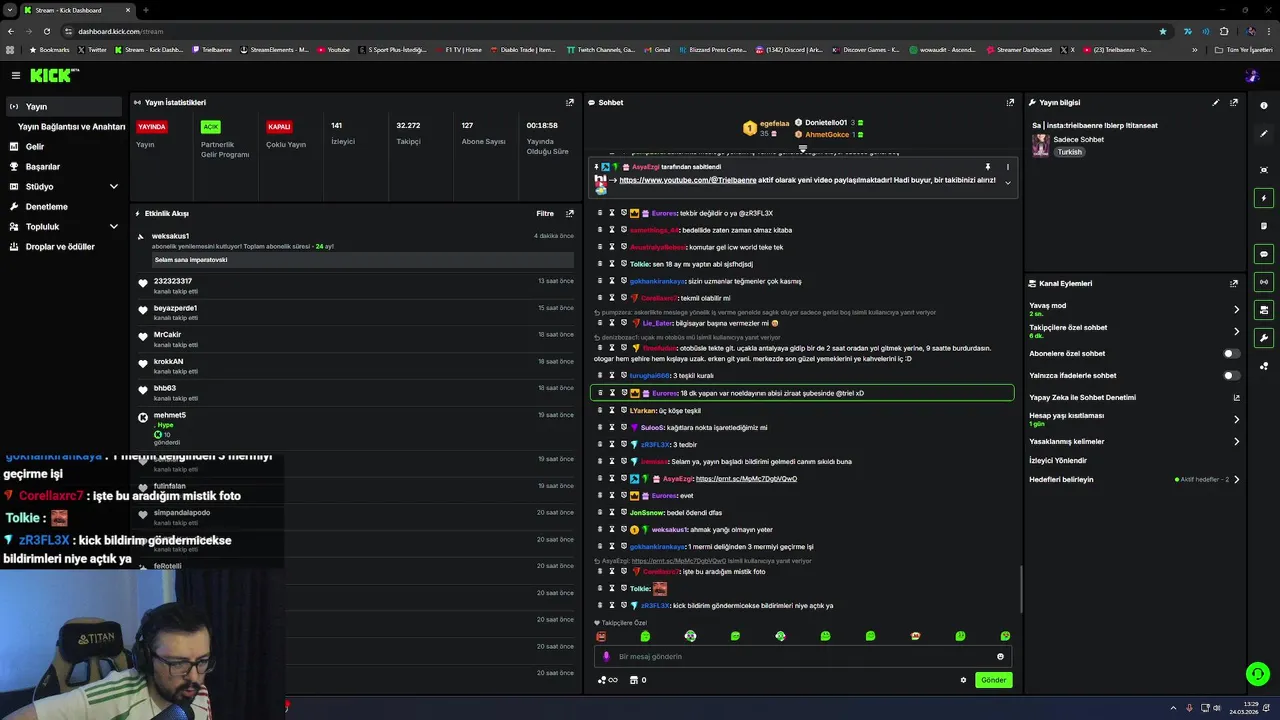Open chat settings gear icon

963,680
